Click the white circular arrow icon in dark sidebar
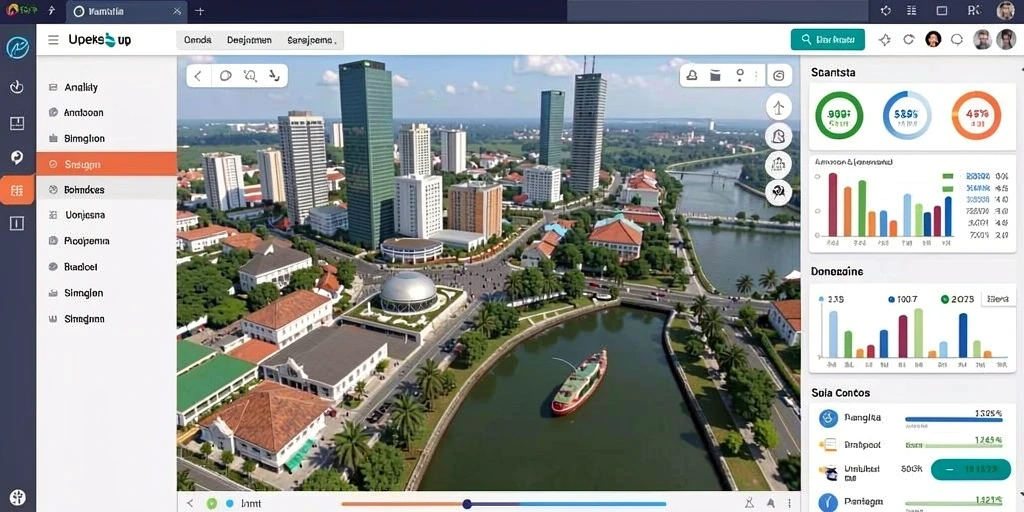1024x512 pixels. click(17, 157)
